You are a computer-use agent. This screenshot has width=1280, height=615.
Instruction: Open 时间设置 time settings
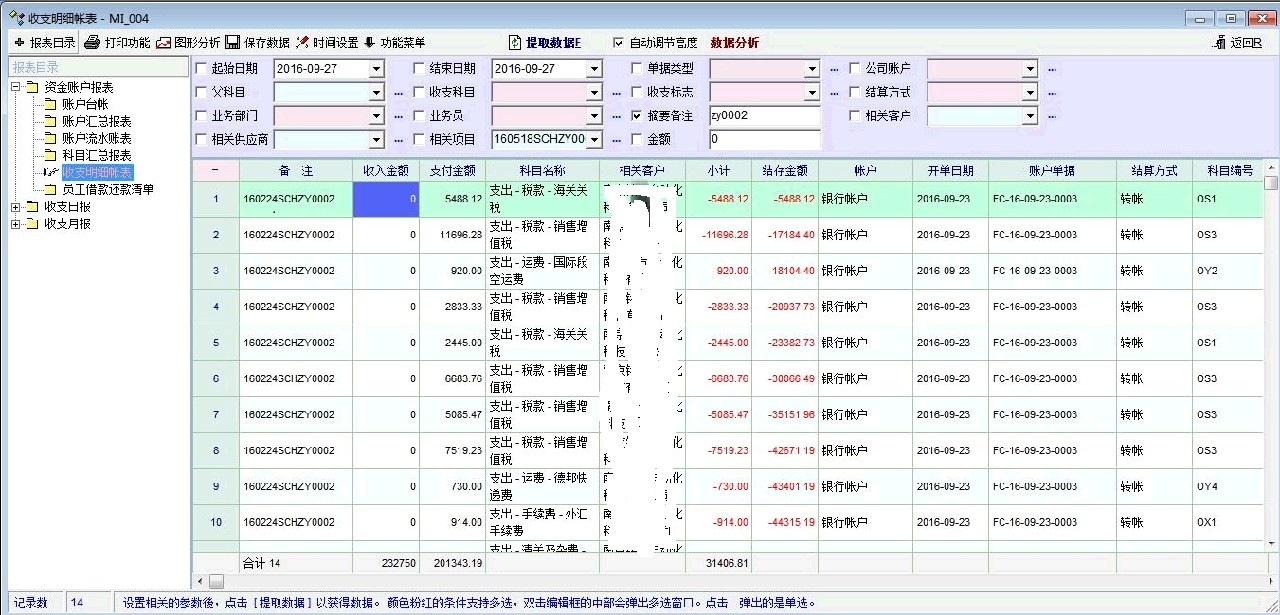tap(303, 43)
